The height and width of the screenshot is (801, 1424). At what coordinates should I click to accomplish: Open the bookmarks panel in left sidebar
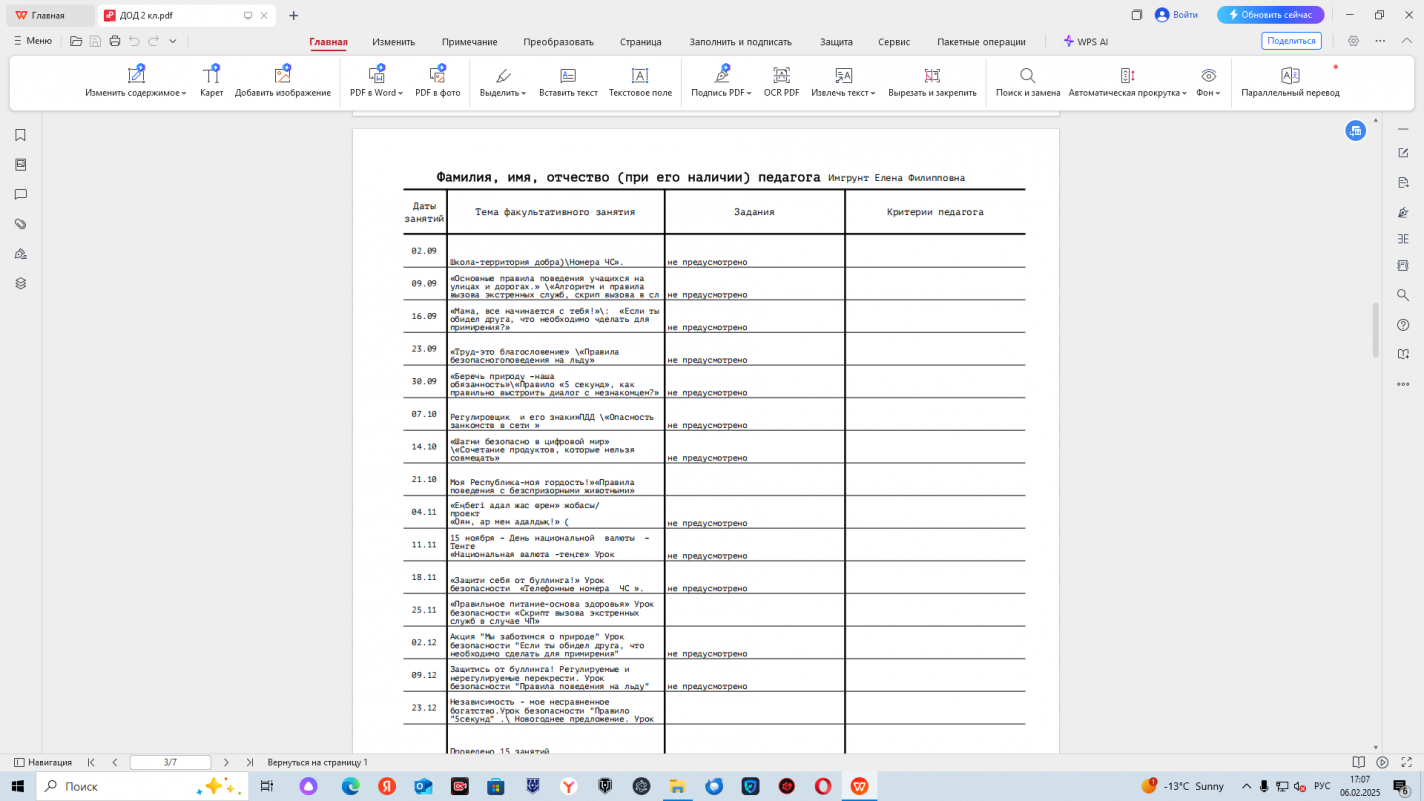(x=20, y=135)
